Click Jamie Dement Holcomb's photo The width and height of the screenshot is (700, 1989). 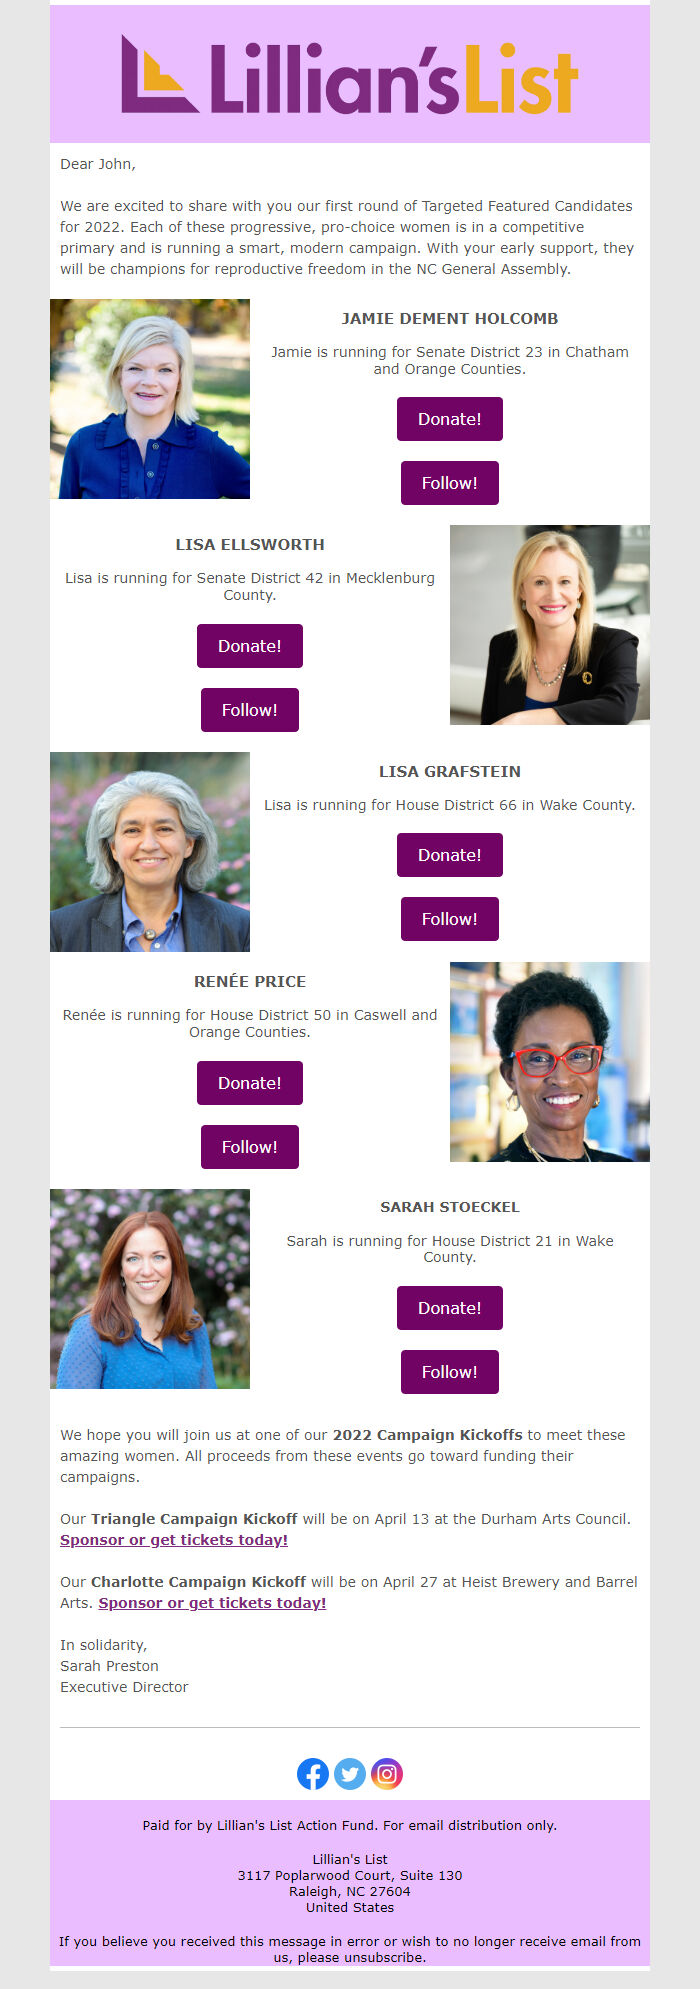coord(150,399)
